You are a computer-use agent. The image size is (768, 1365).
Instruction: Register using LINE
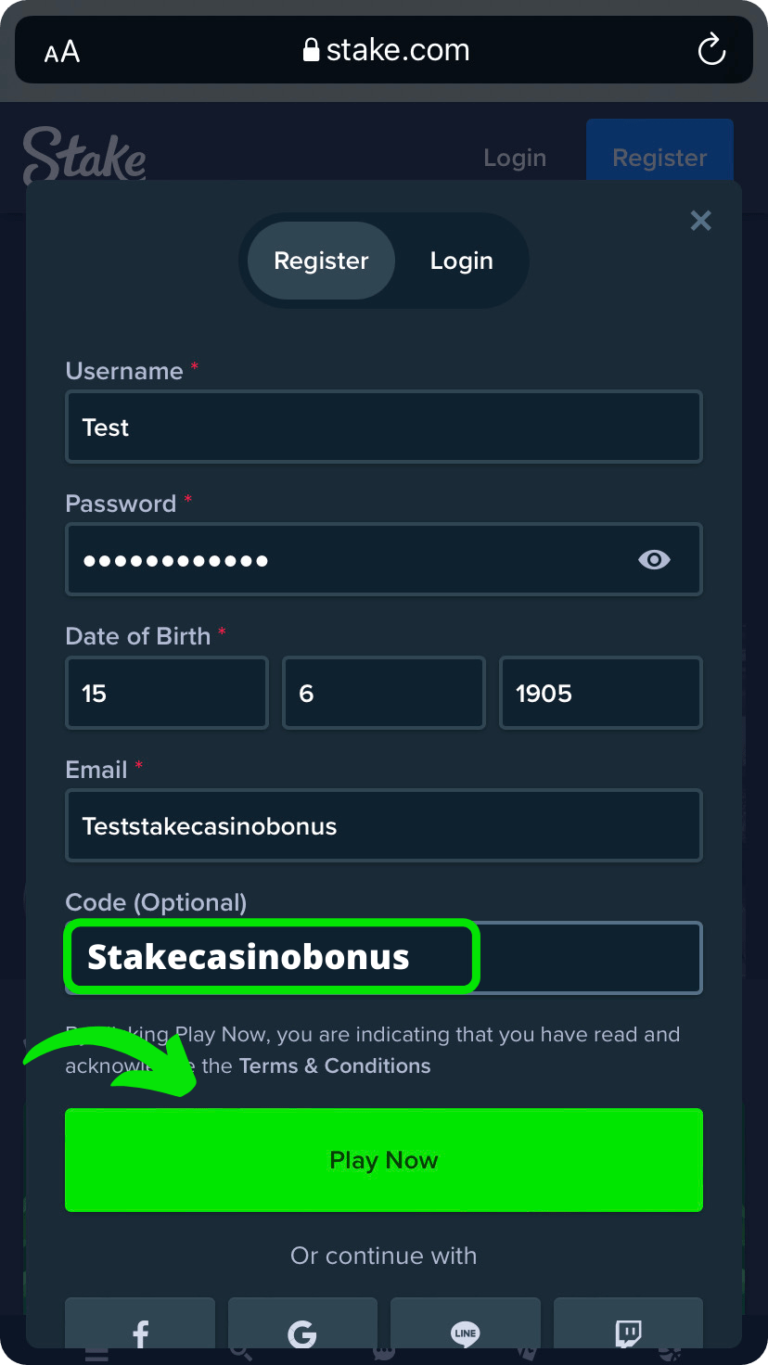465,1333
